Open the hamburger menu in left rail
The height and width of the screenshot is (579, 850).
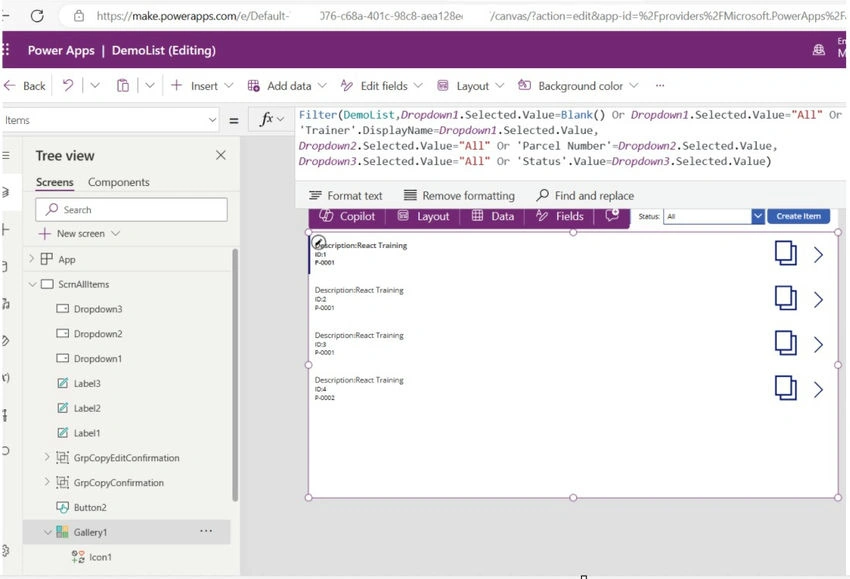click(7, 156)
